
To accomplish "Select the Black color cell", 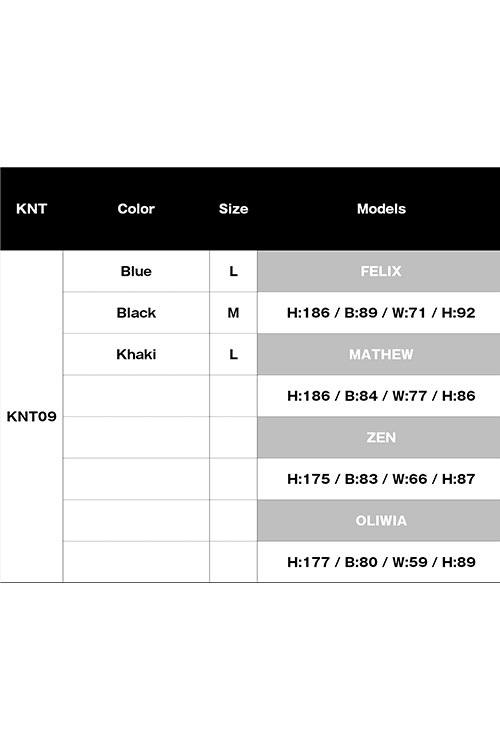I will [x=136, y=313].
